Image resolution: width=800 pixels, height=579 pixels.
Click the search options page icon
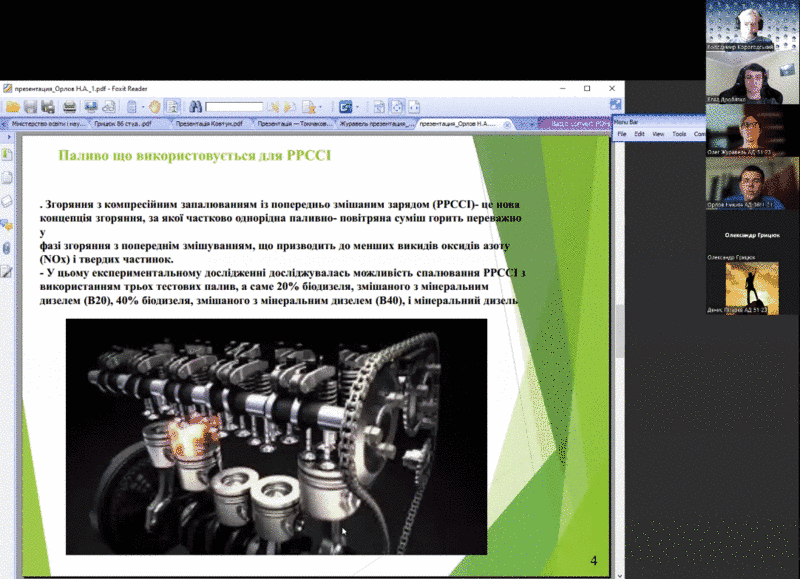[x=308, y=107]
